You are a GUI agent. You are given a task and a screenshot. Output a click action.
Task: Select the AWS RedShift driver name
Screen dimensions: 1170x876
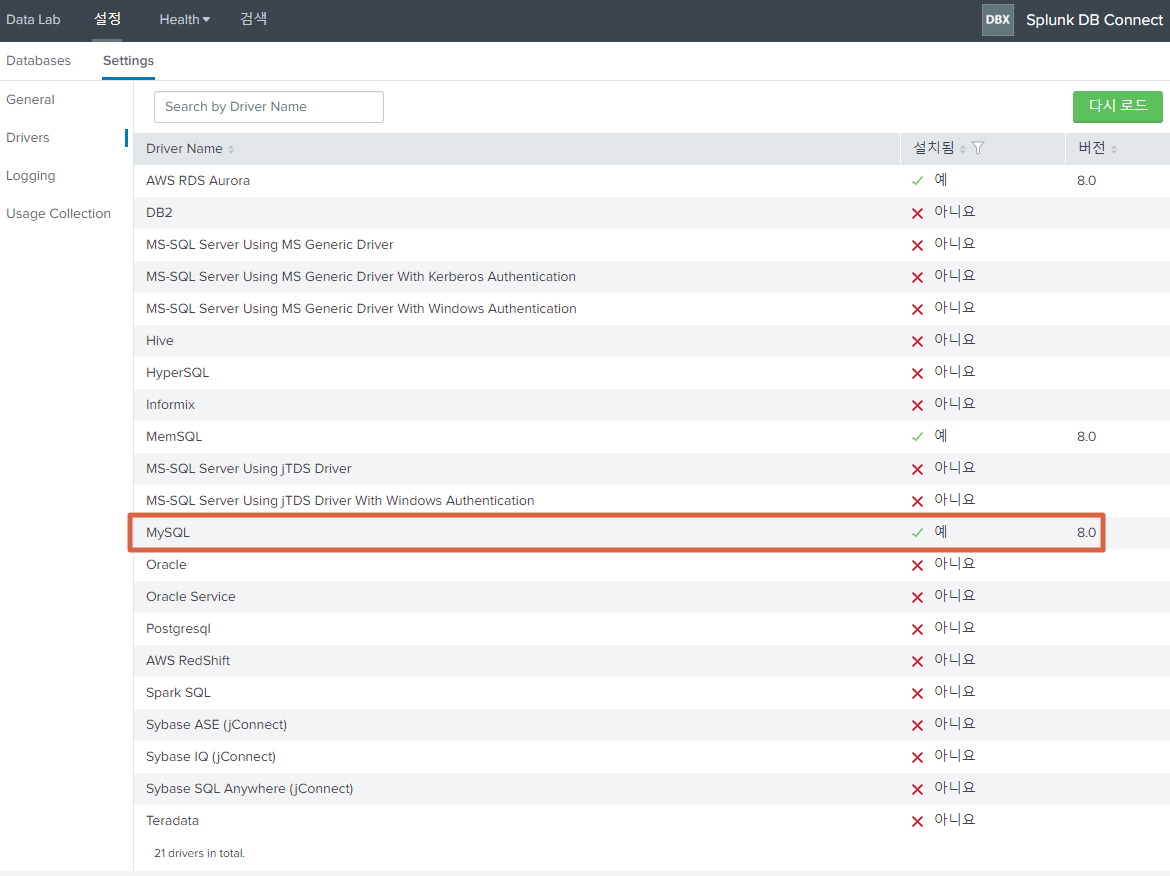(x=188, y=661)
